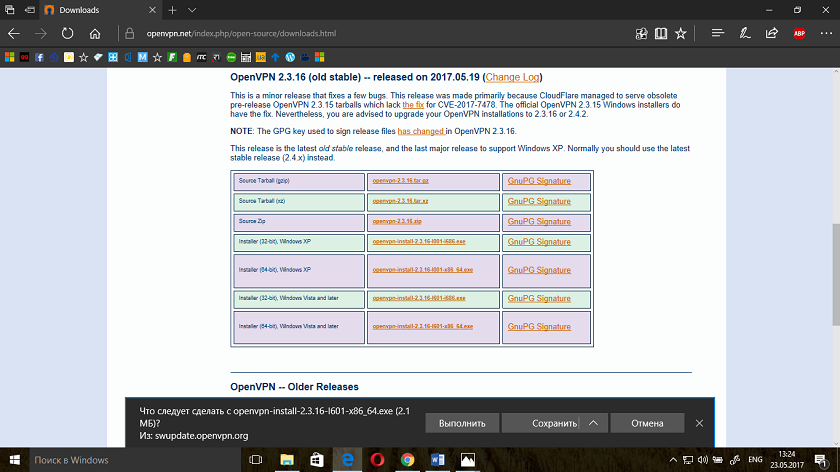Expand the Сохранить options arrow

[594, 423]
